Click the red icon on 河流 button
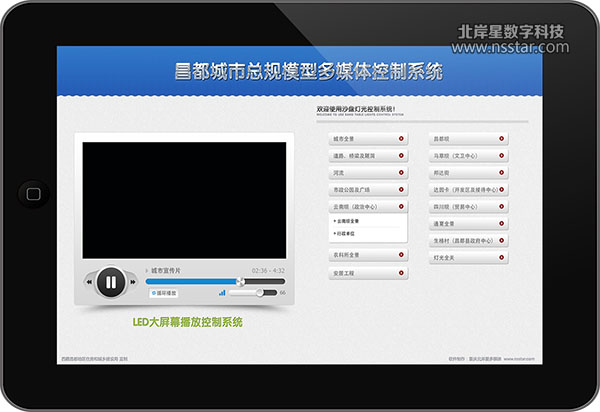The image size is (600, 412). pos(401,173)
